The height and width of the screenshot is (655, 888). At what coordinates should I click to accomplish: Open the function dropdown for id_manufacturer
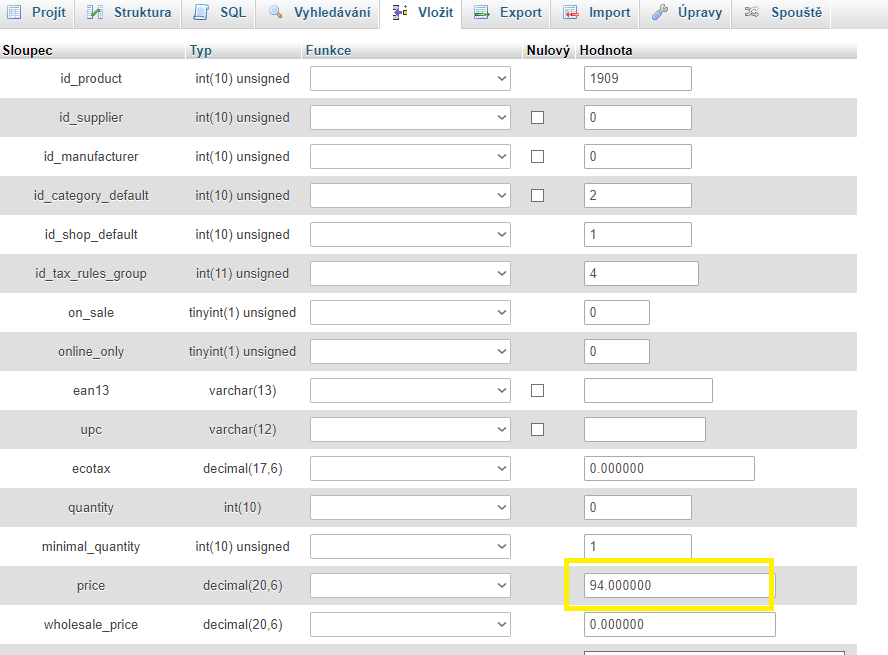(x=410, y=156)
